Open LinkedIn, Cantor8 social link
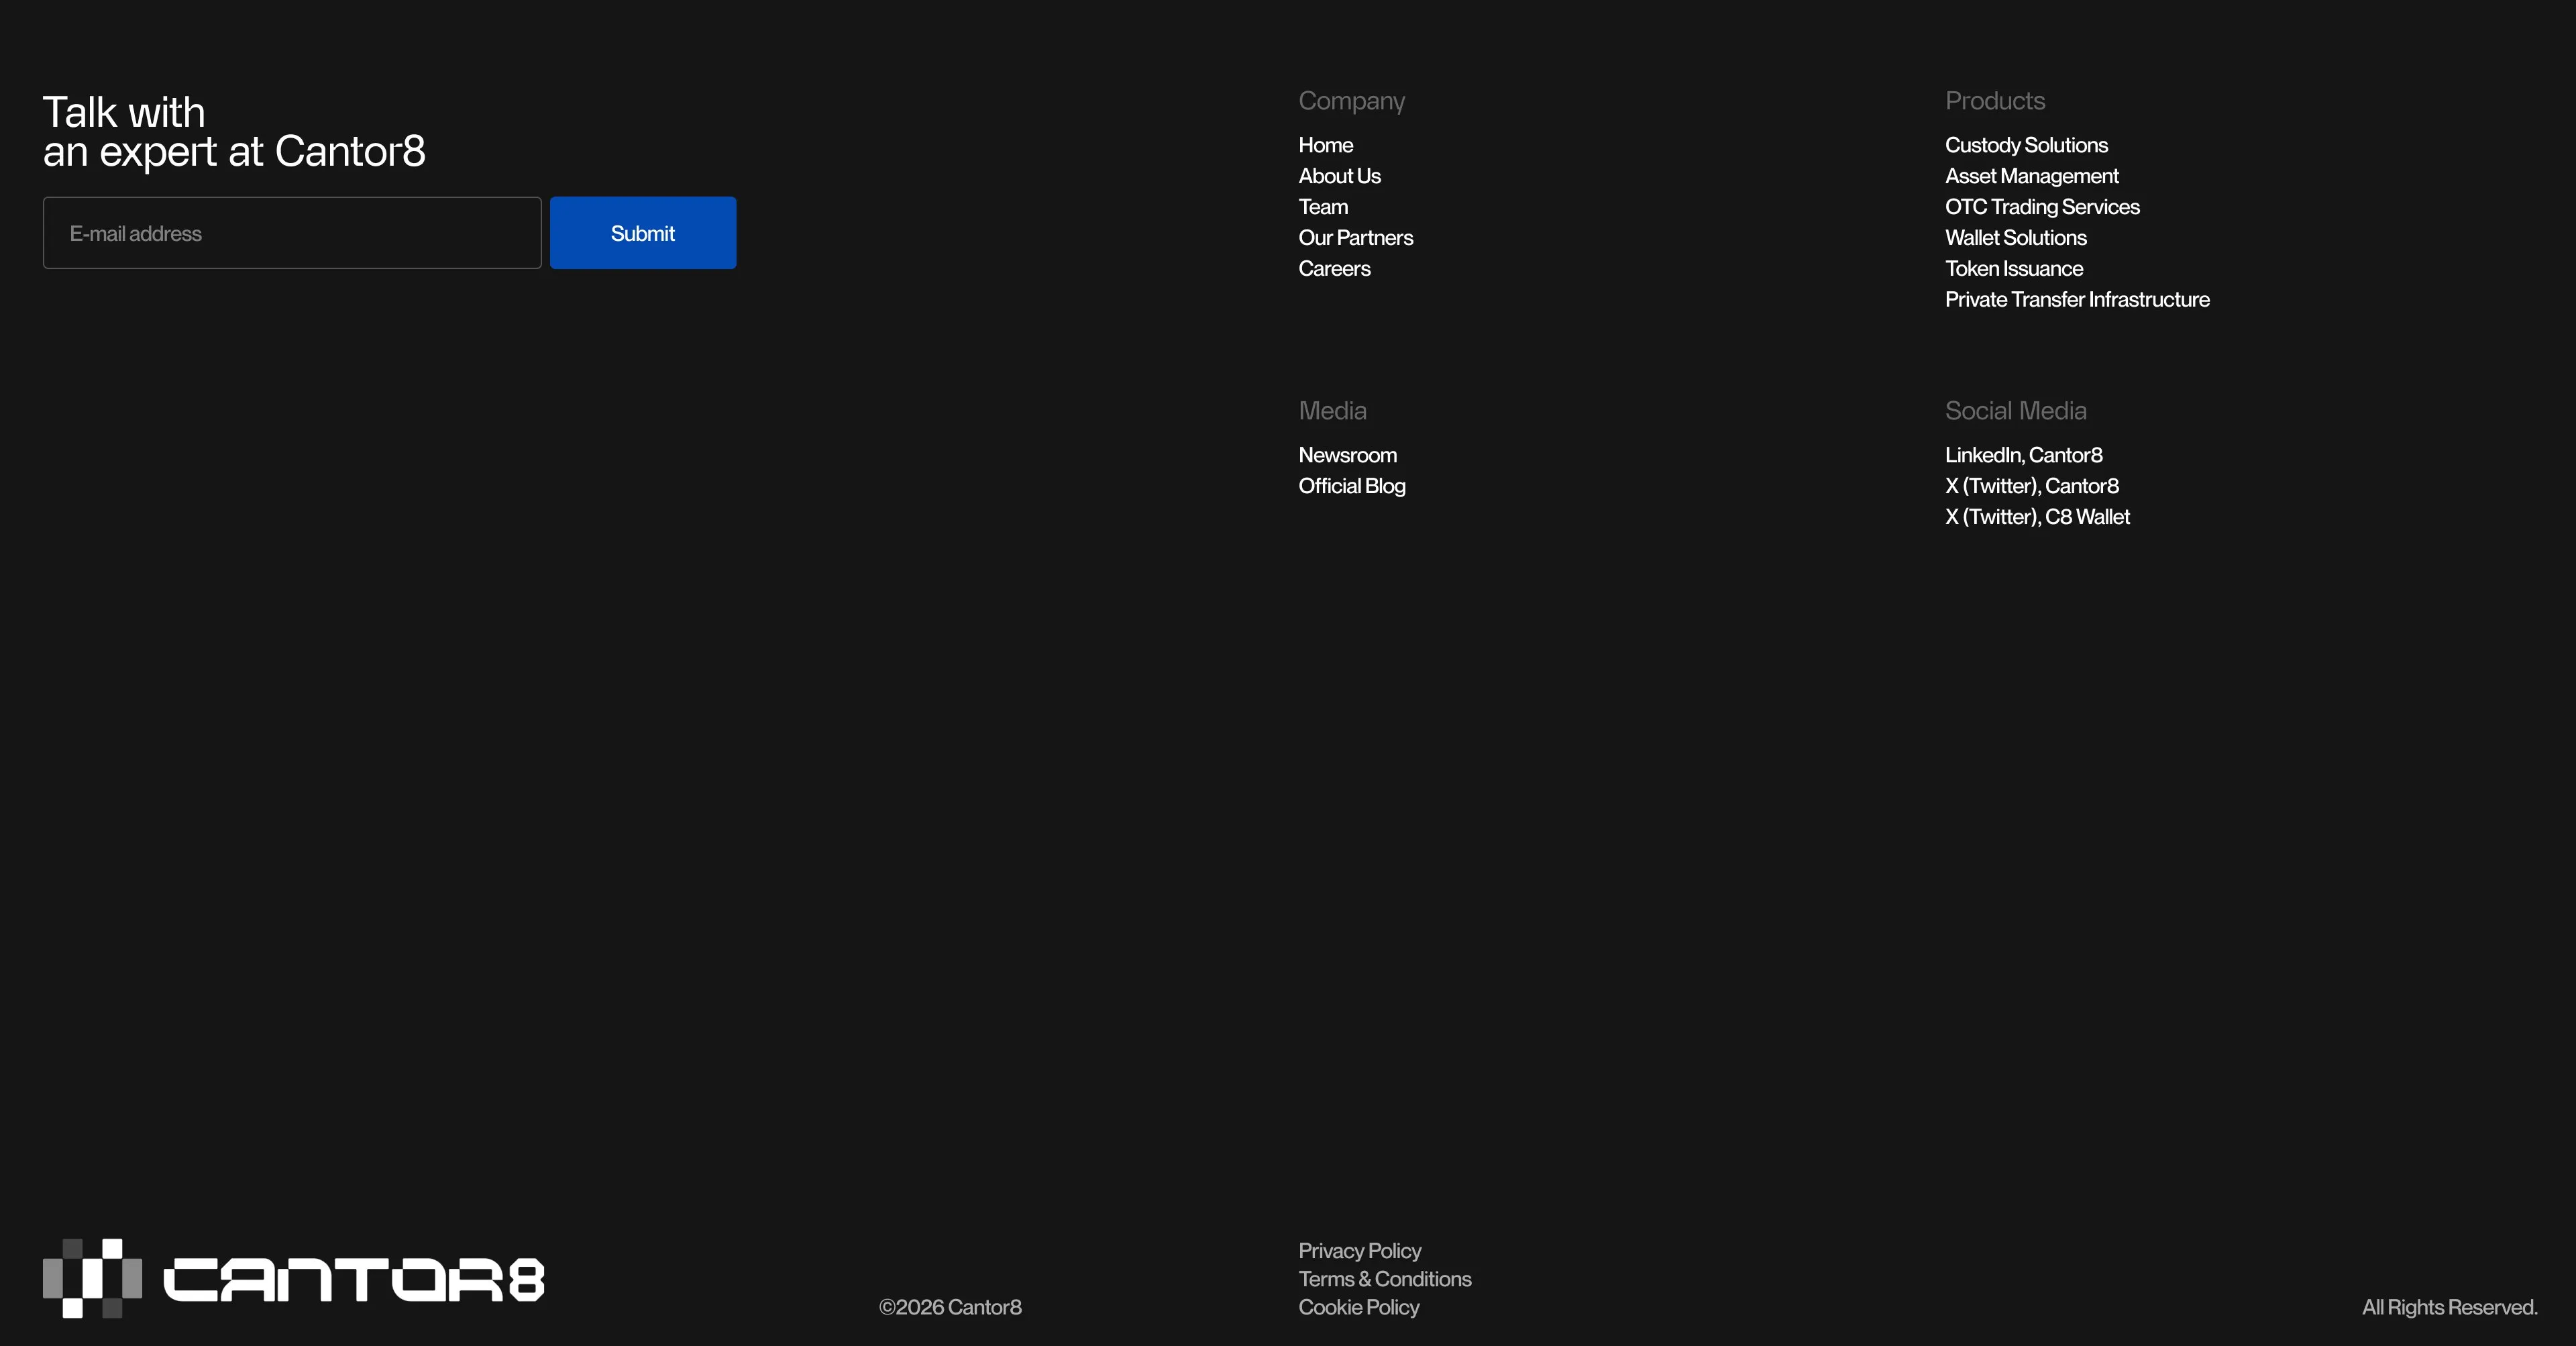Image resolution: width=2576 pixels, height=1346 pixels. click(x=2023, y=455)
